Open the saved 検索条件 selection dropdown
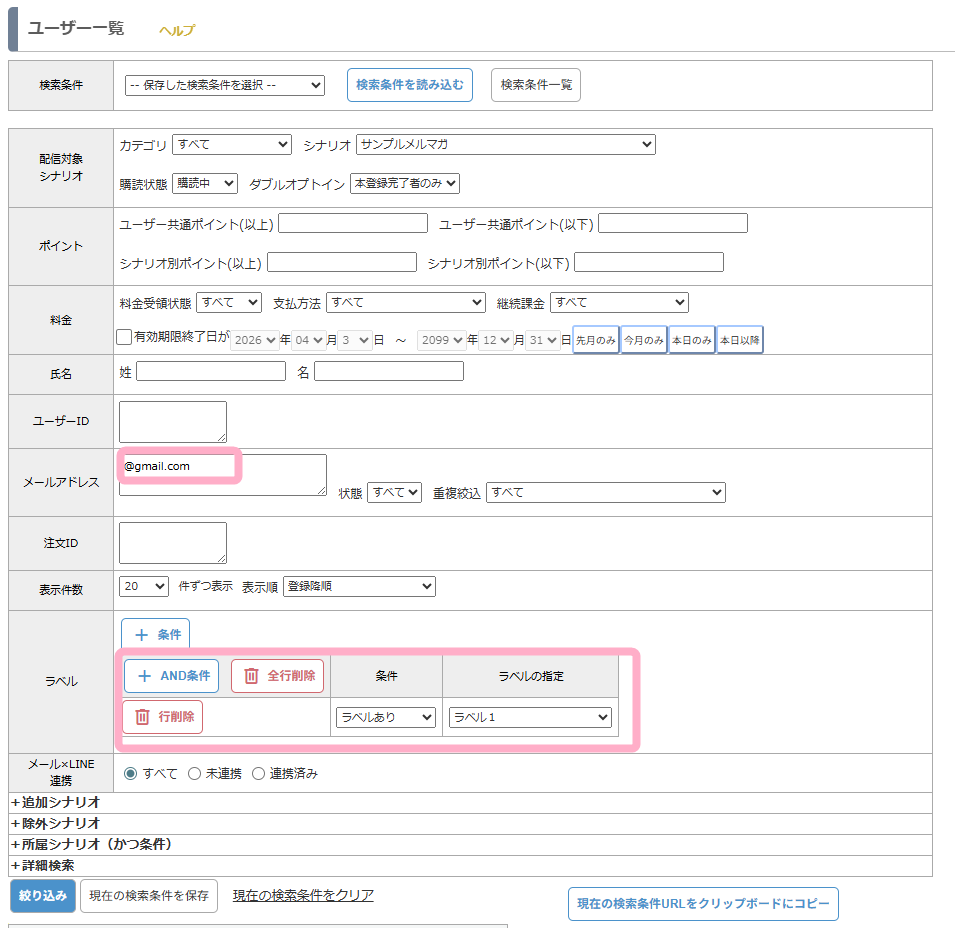 tap(225, 85)
